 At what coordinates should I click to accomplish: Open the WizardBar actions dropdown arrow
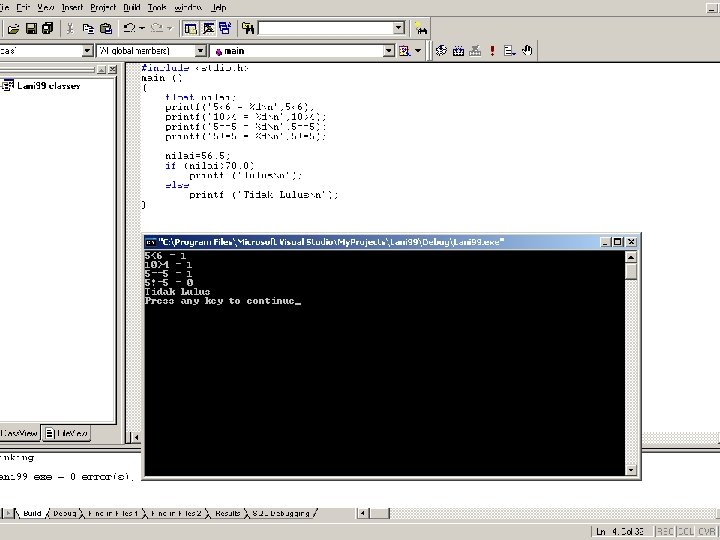418,51
